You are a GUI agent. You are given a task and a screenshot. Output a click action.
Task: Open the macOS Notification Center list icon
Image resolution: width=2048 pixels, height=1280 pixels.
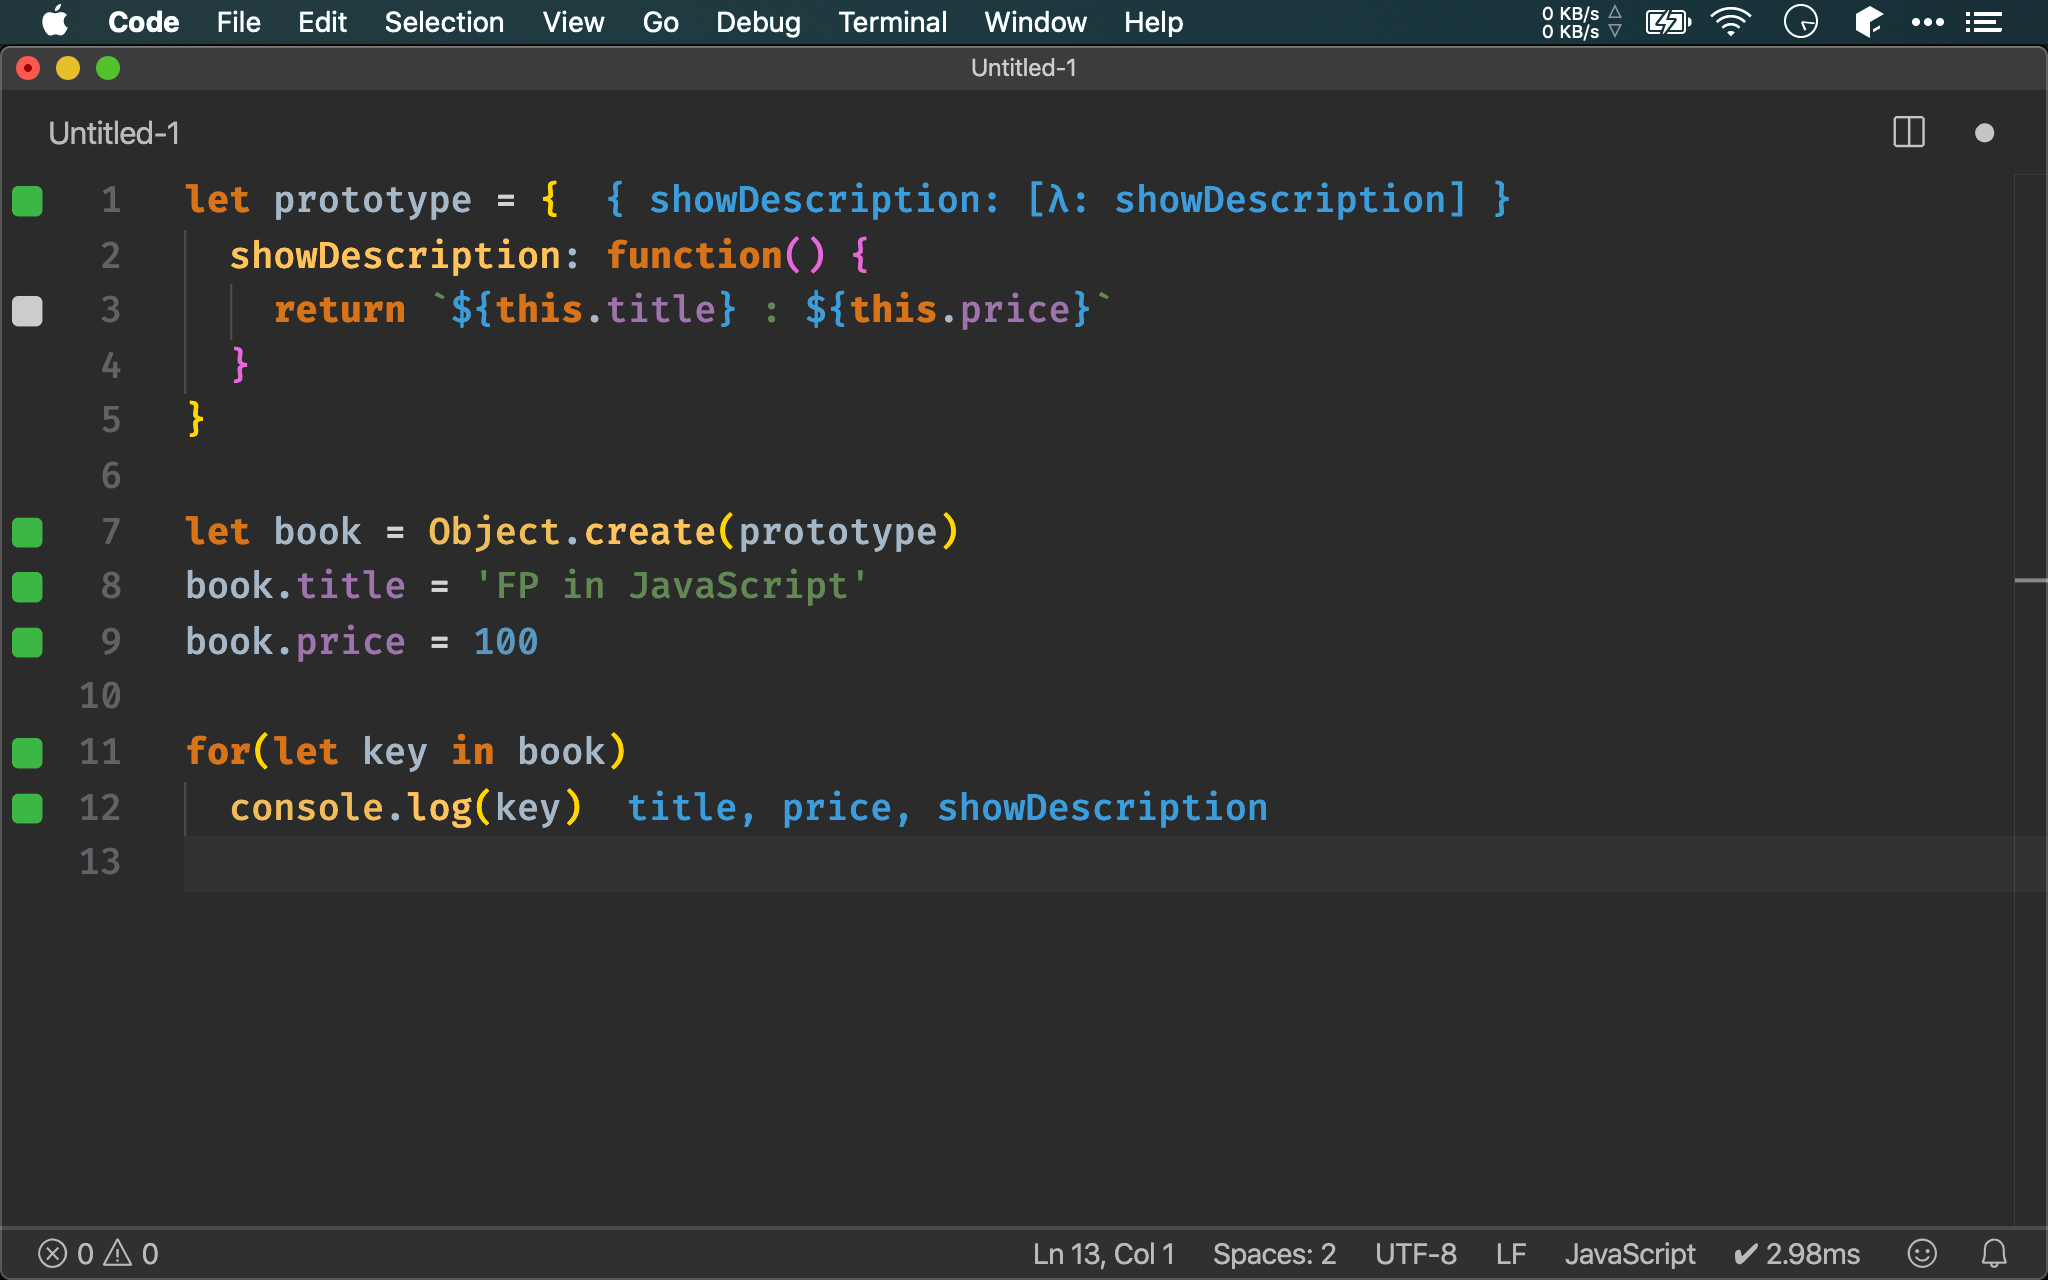(1983, 22)
